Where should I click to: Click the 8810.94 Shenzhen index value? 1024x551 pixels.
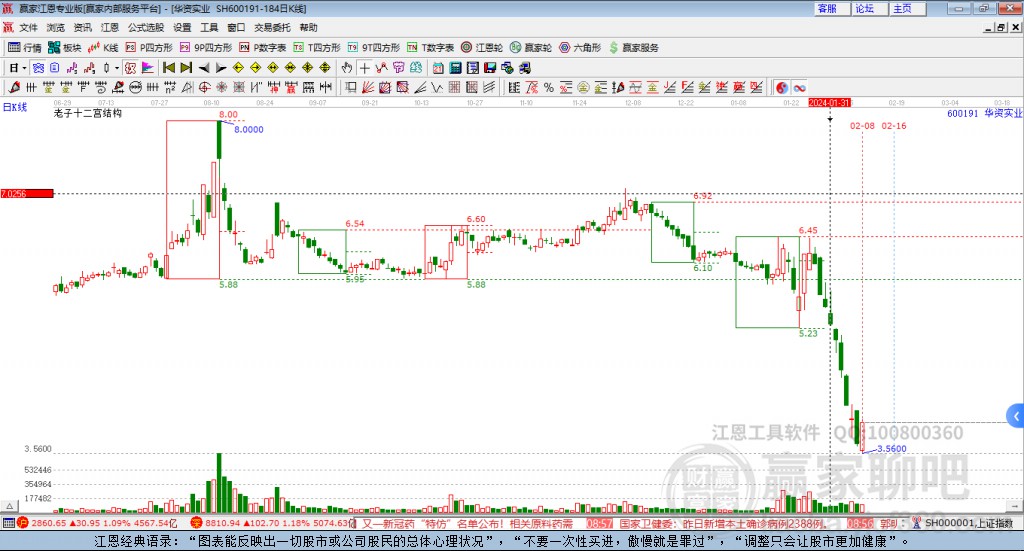(x=223, y=523)
